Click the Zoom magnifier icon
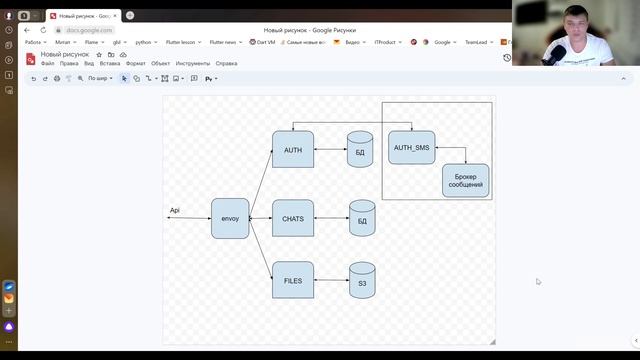 pos(80,78)
